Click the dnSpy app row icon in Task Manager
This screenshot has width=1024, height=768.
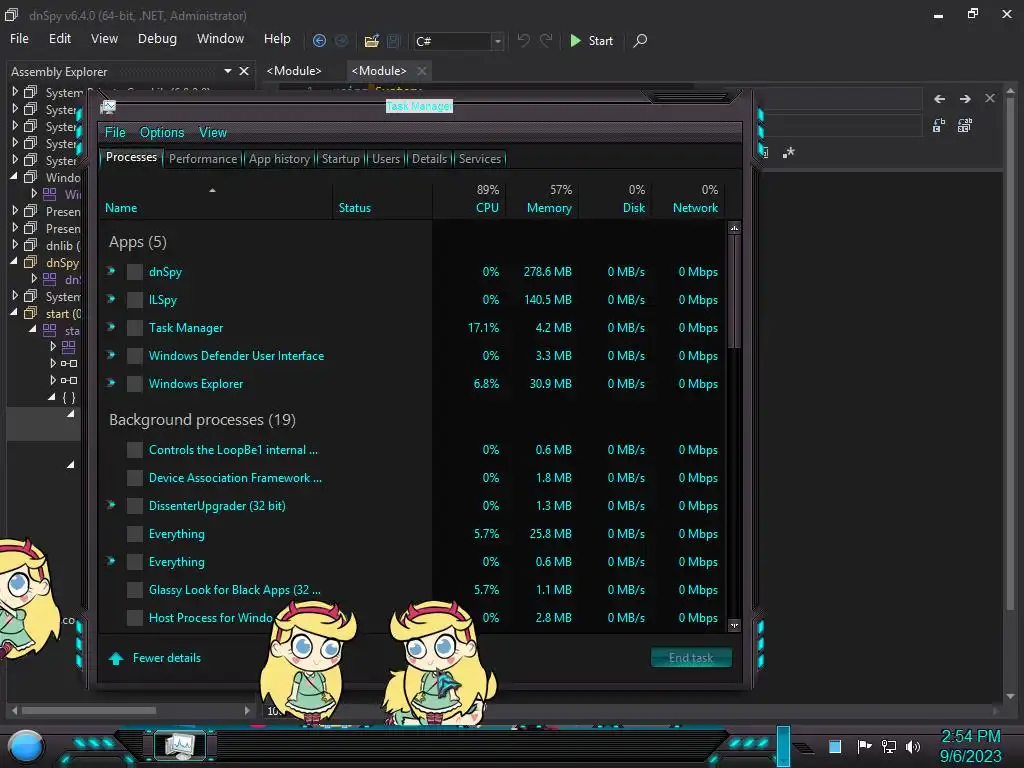pos(135,272)
